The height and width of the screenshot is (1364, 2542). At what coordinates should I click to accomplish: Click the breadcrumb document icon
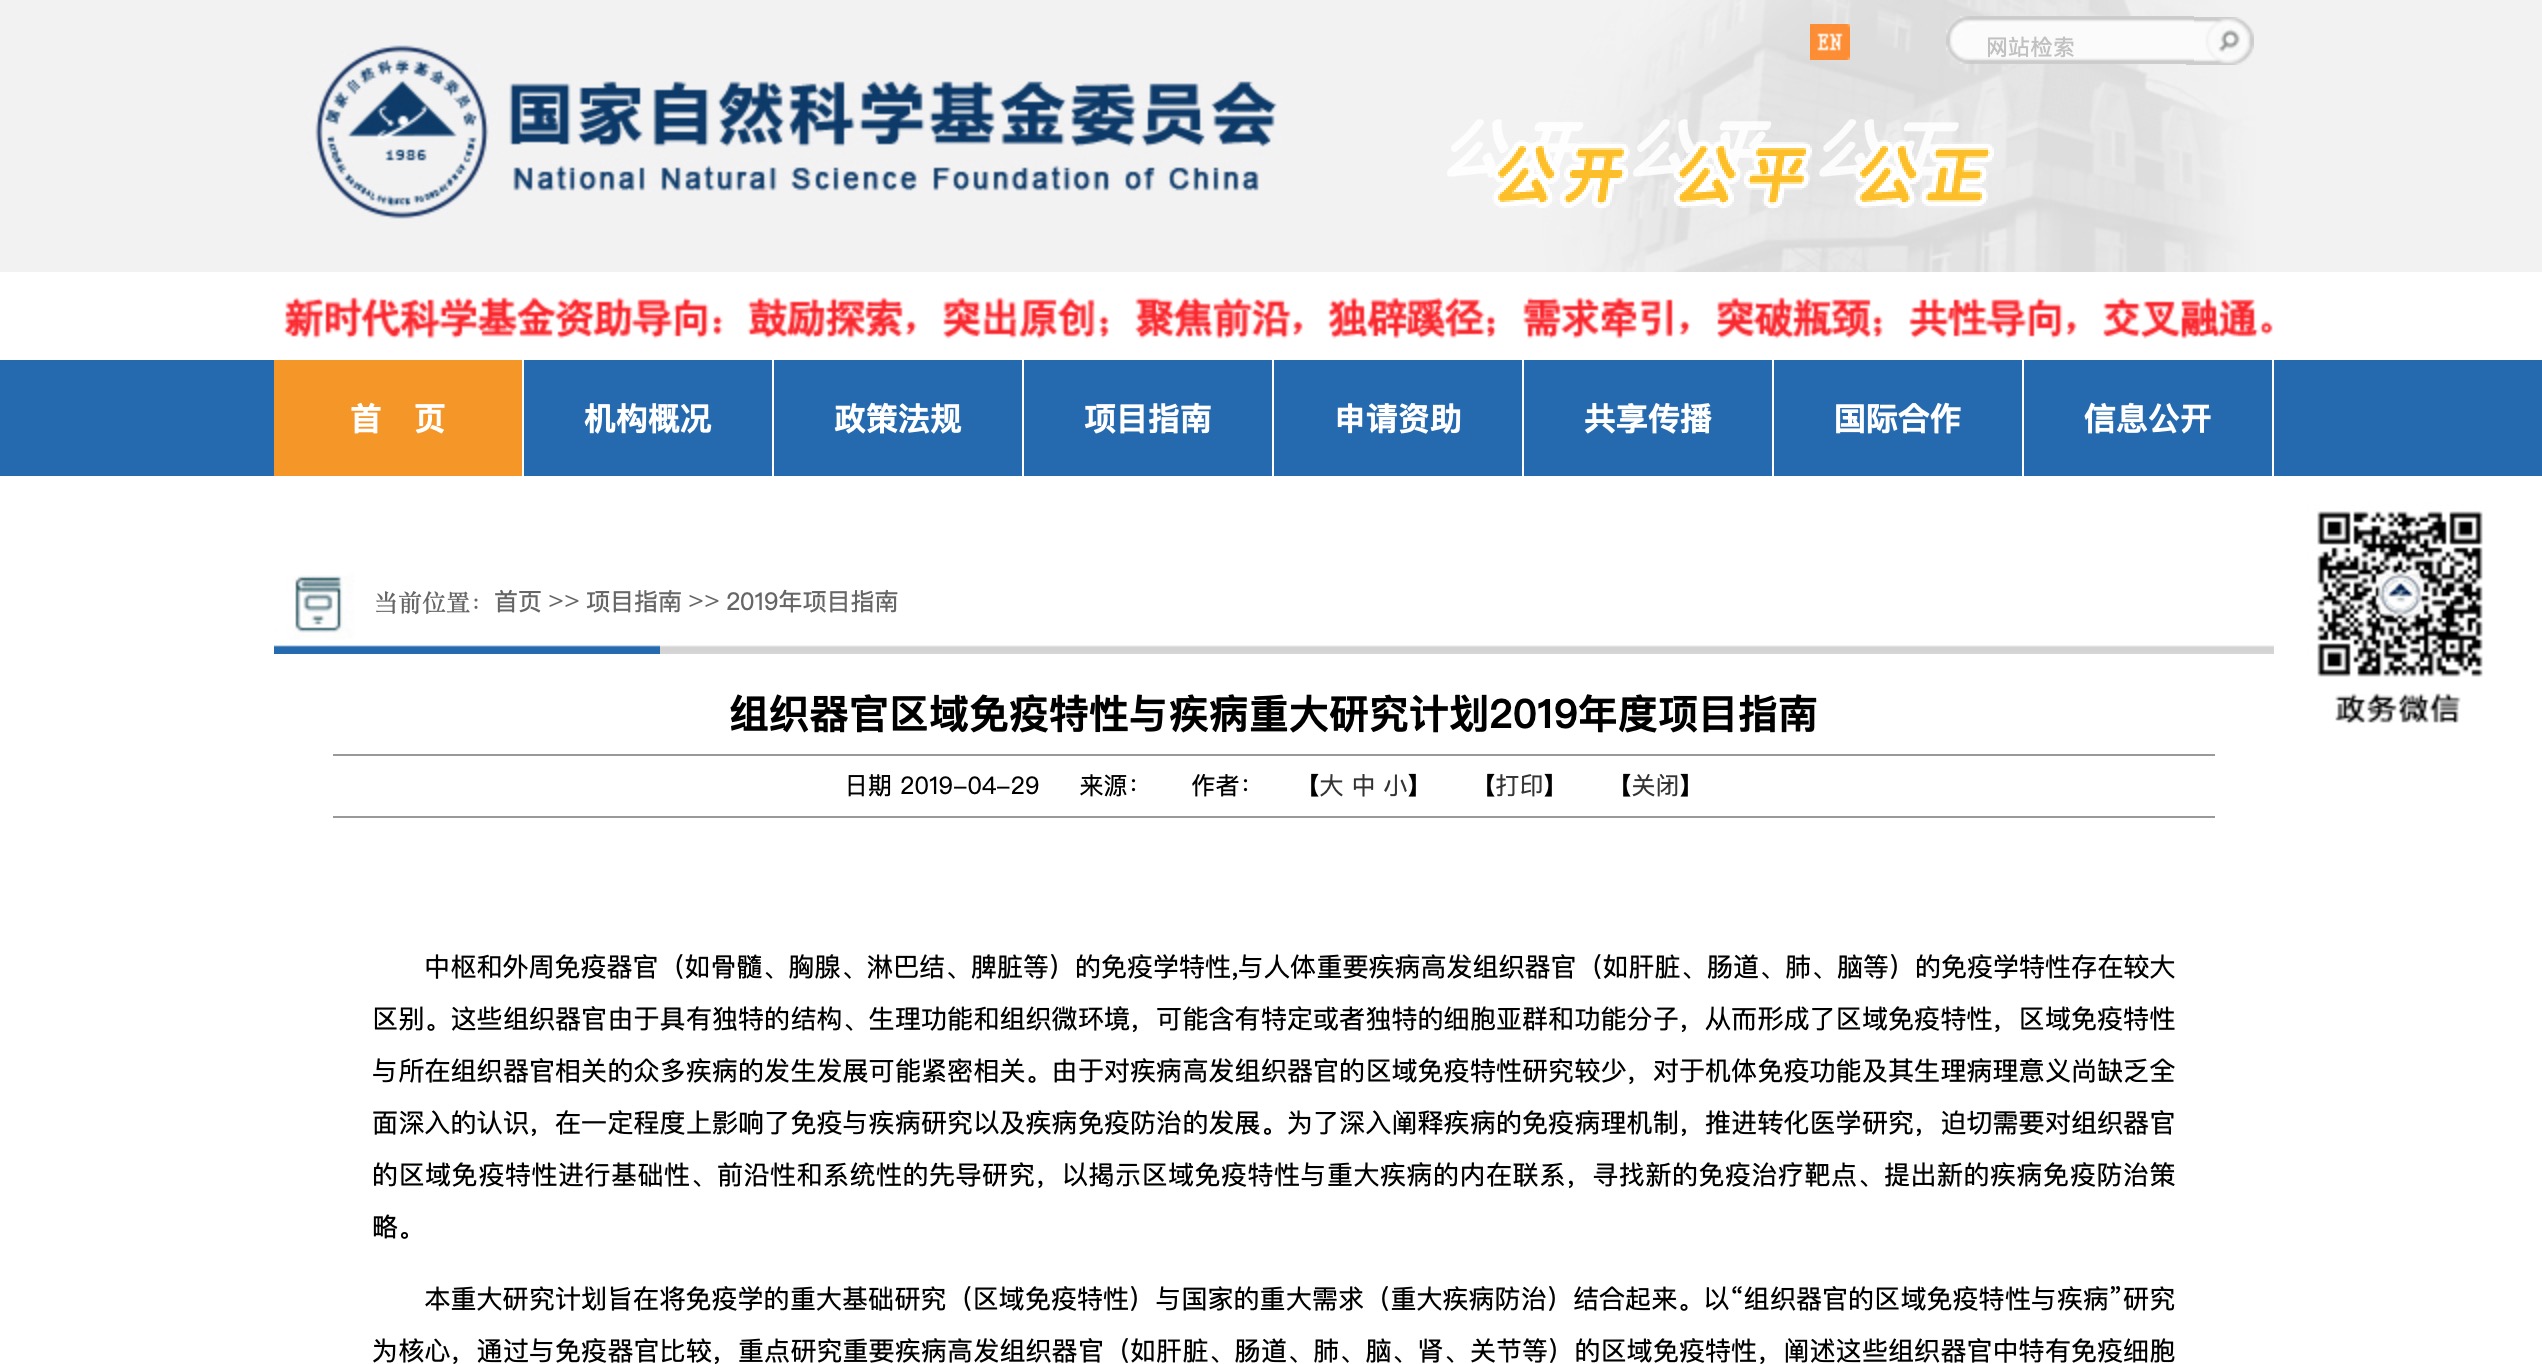coord(318,603)
